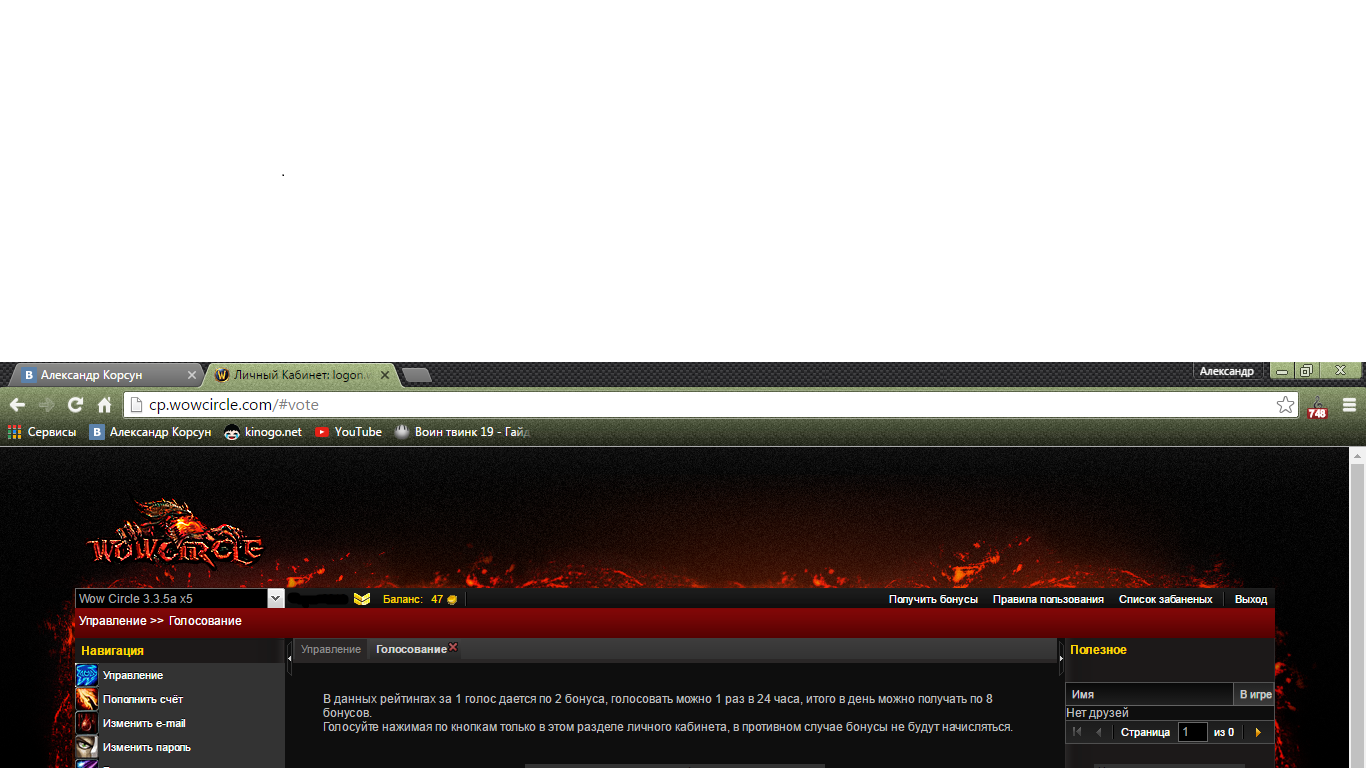
Task: Click the Получить бонусы link
Action: [x=933, y=600]
